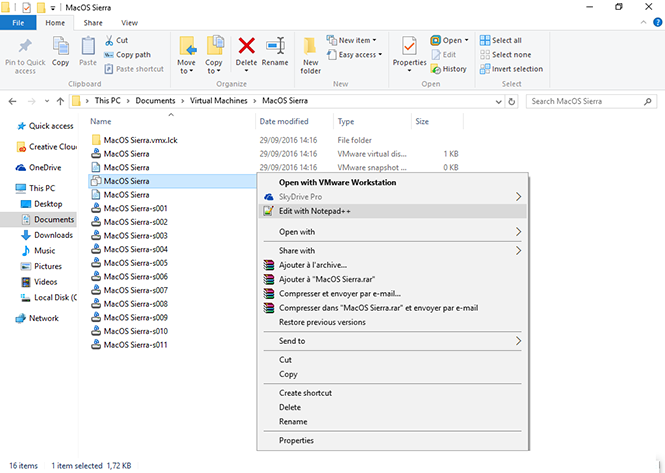
Task: Click Invert selection in ribbon
Action: [x=511, y=69]
